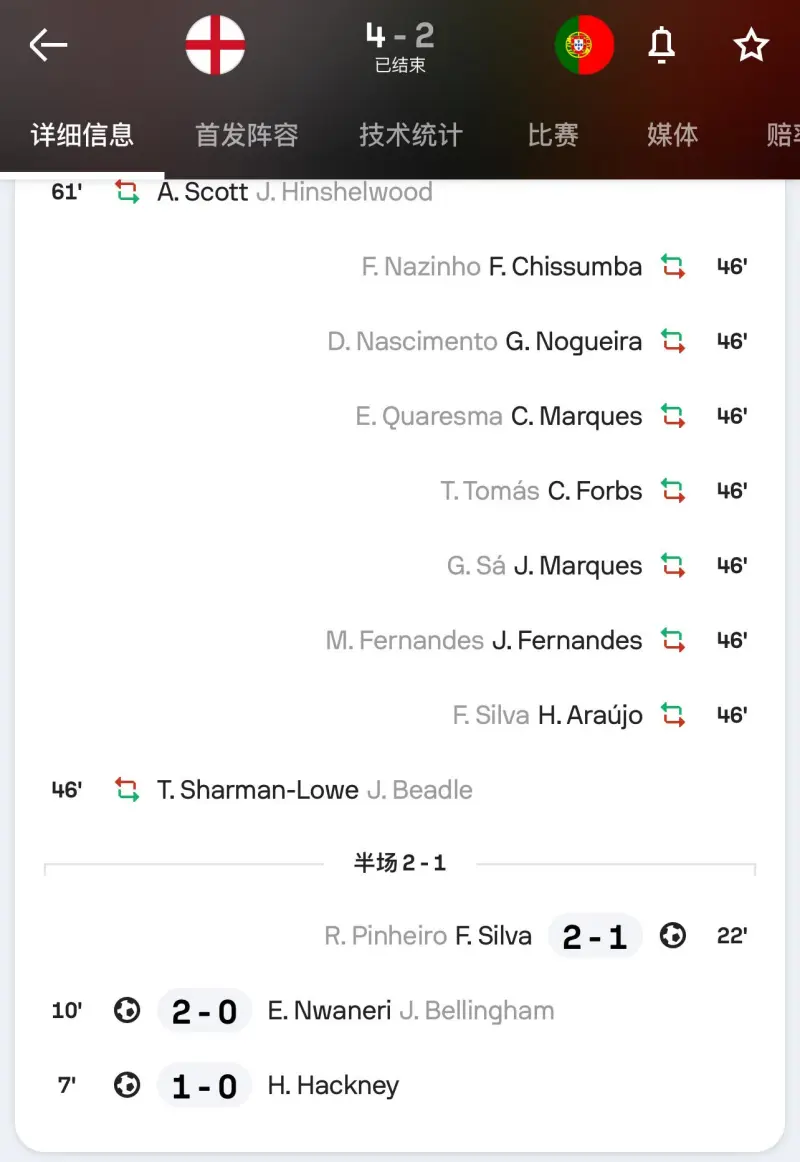
Task: Tap the 4 - 2 final score header
Action: pyautogui.click(x=399, y=38)
